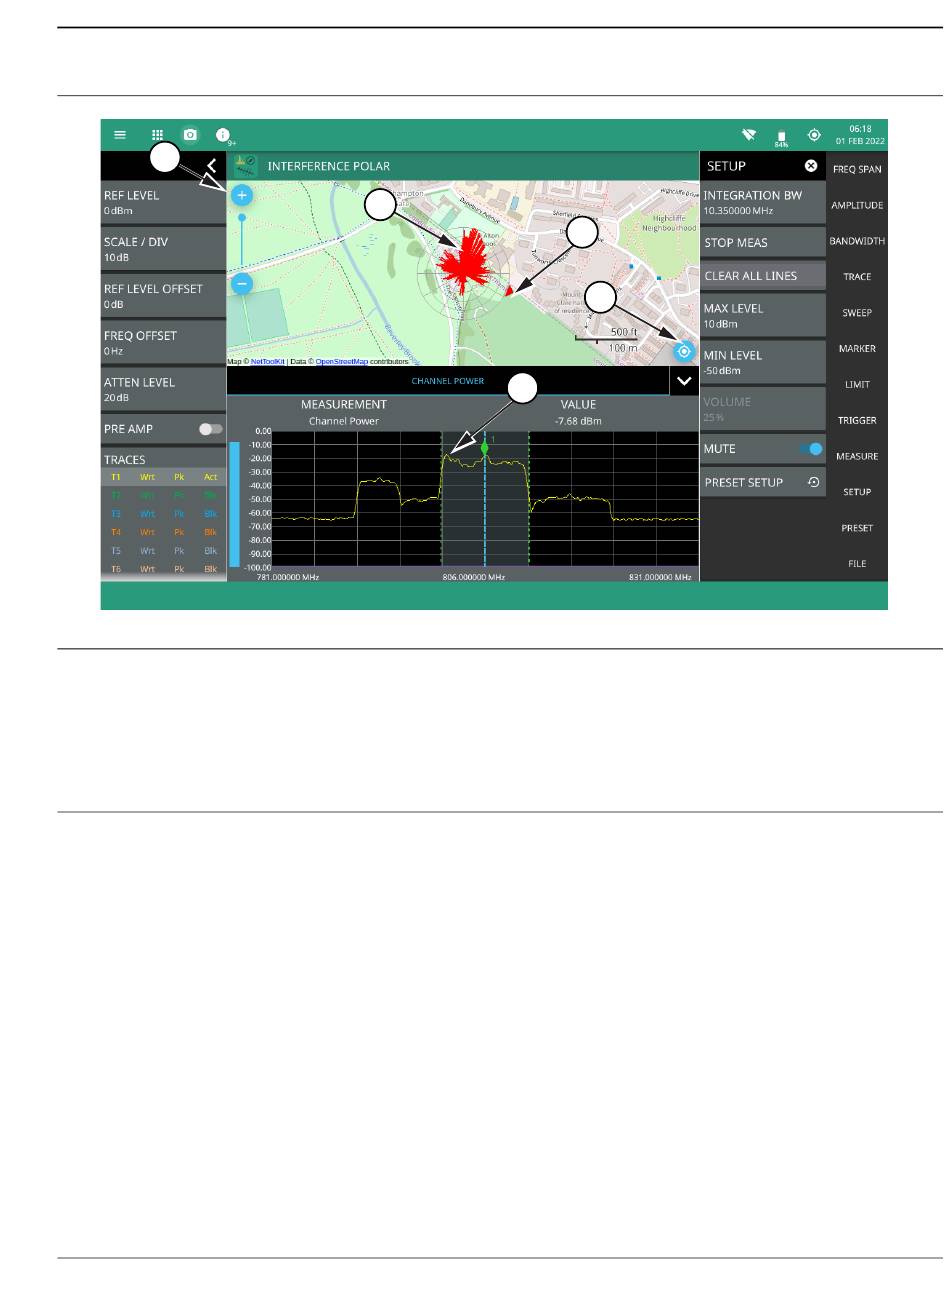Close the Setup panel
The height and width of the screenshot is (1291, 950).
click(x=811, y=166)
